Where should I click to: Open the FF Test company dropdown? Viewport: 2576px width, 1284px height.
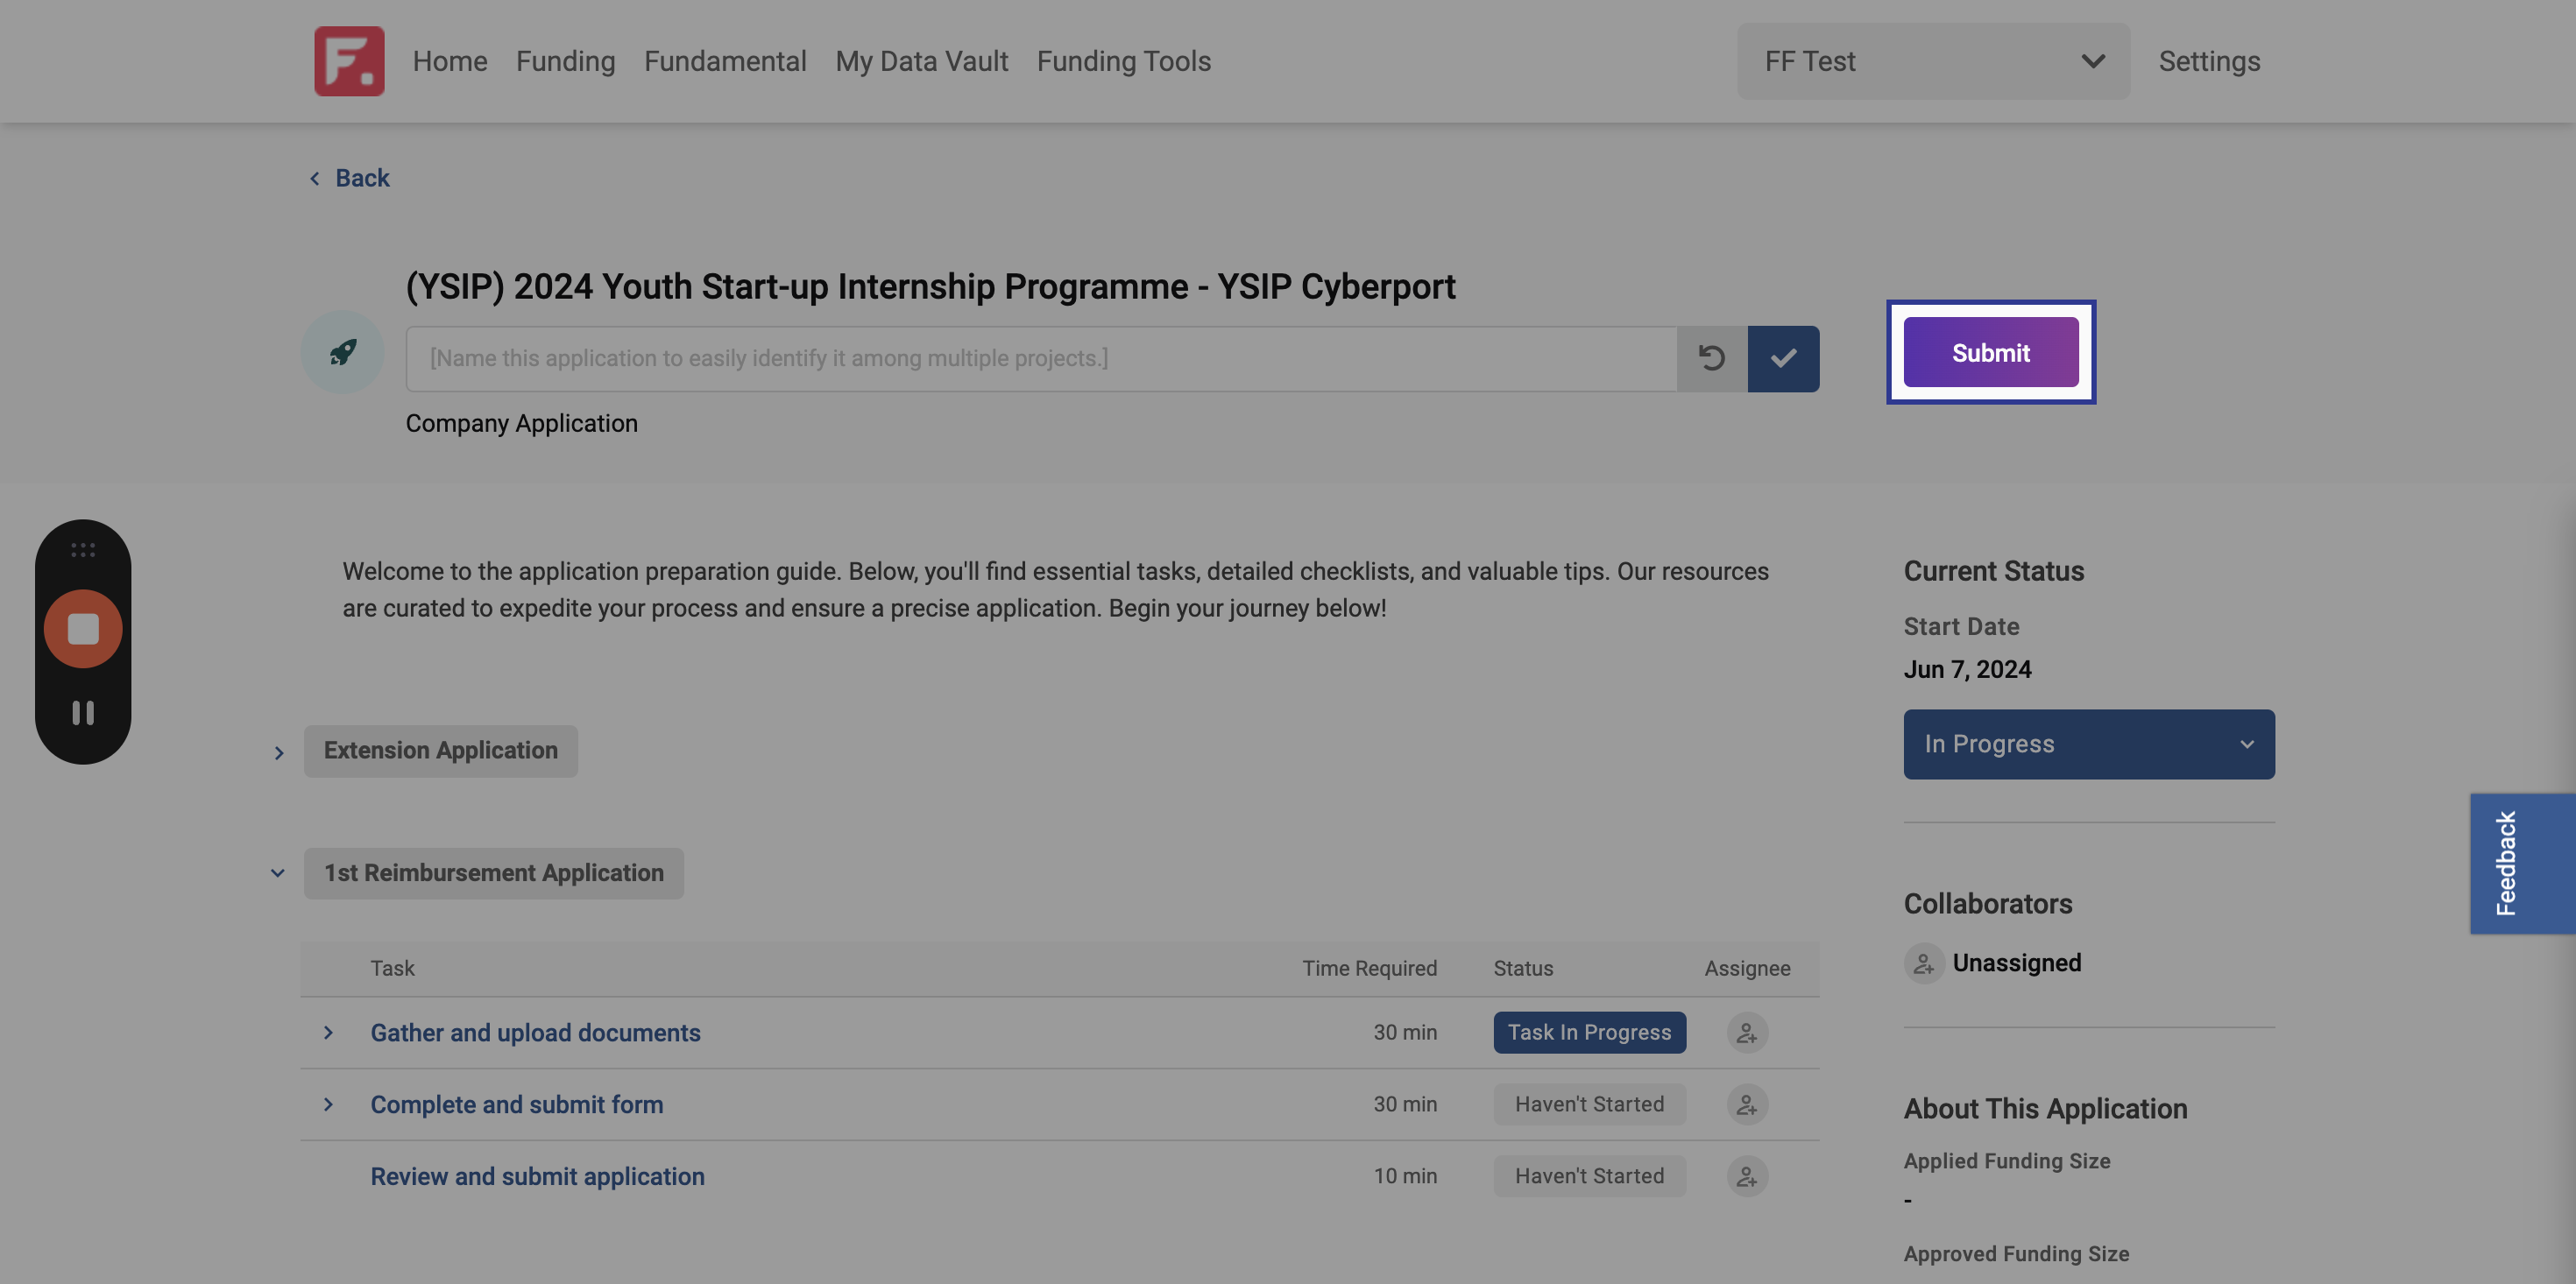pos(1933,61)
